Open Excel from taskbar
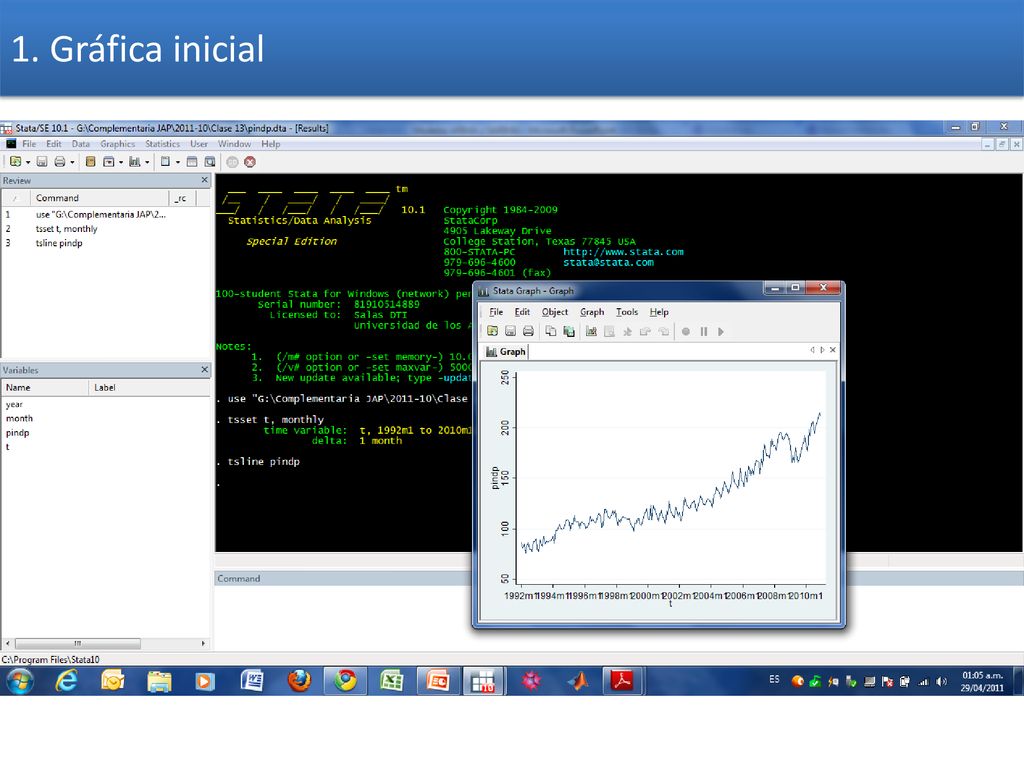Image resolution: width=1024 pixels, height=768 pixels. pos(391,680)
